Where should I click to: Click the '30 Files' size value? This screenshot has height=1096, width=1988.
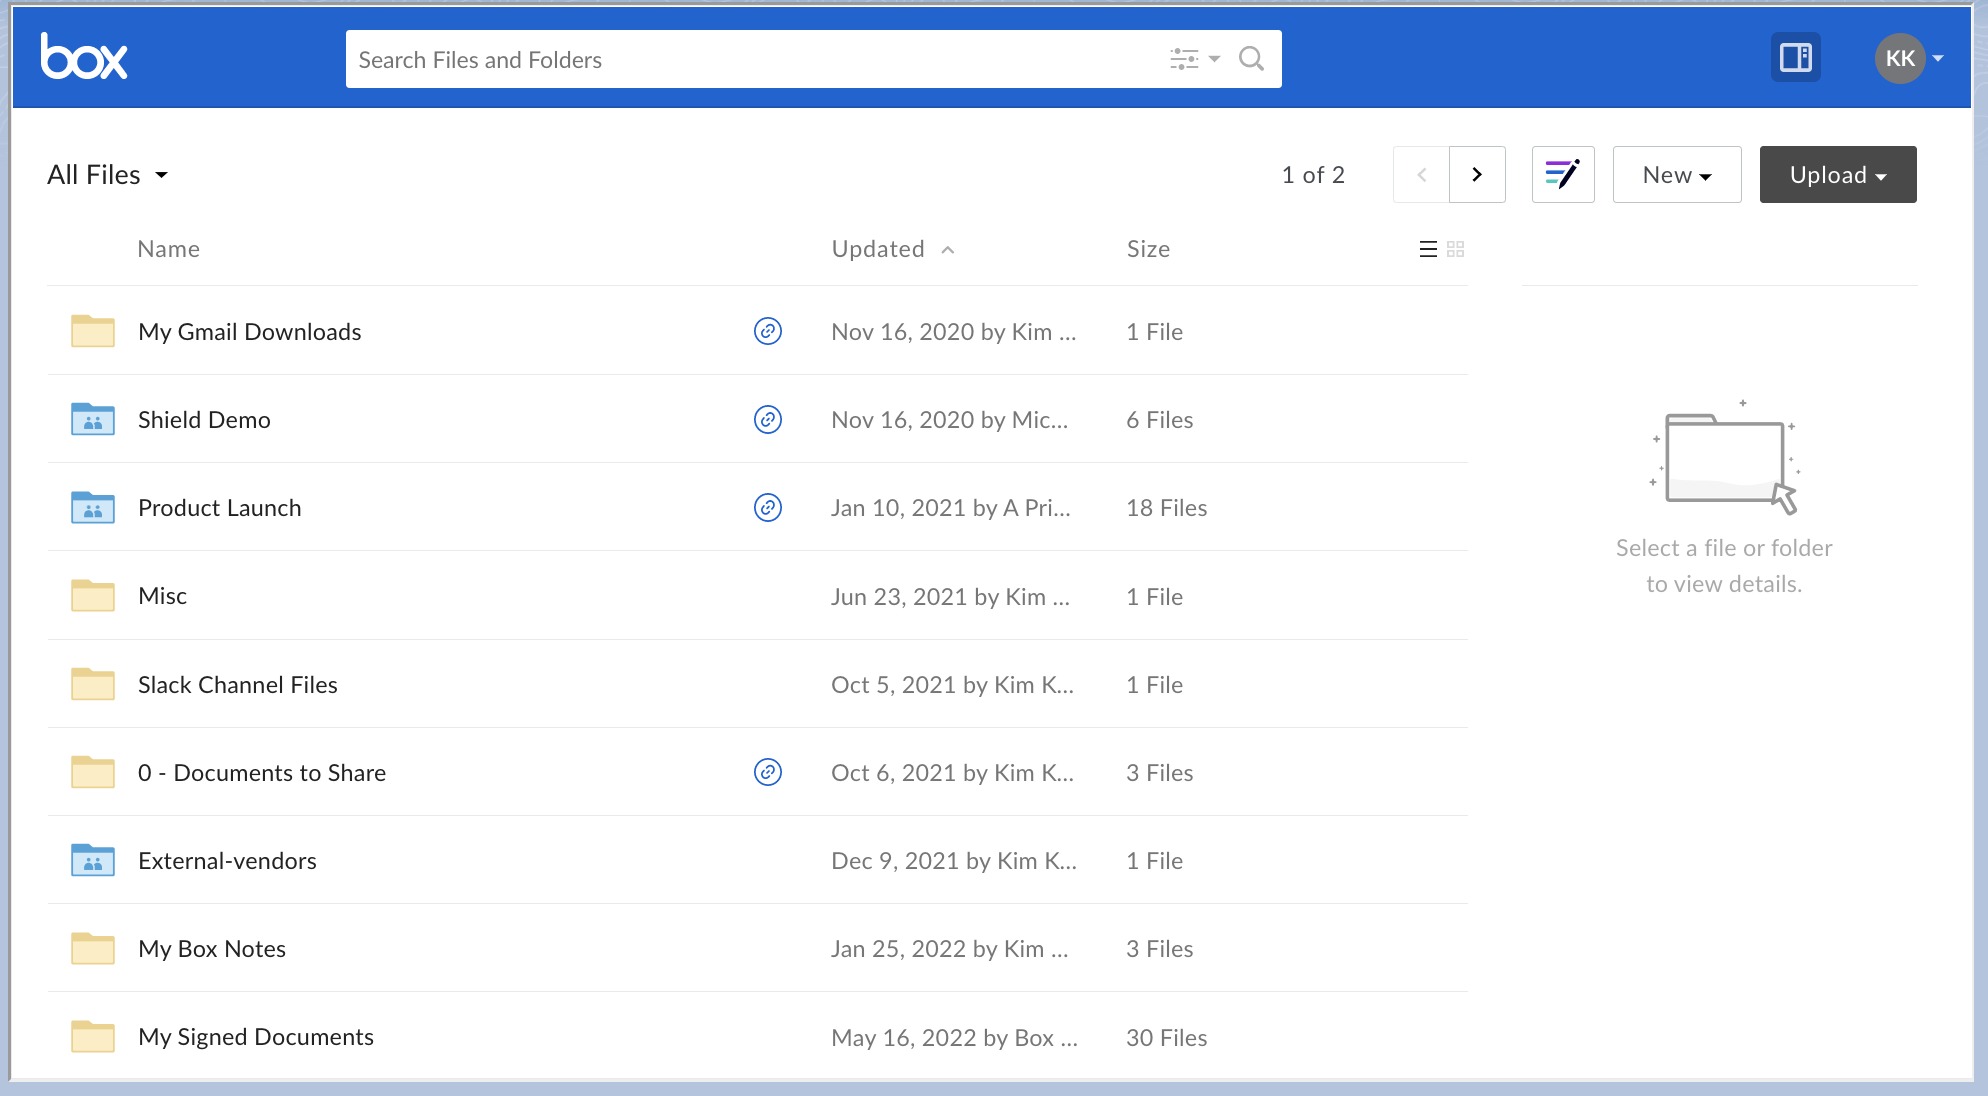pos(1167,1038)
